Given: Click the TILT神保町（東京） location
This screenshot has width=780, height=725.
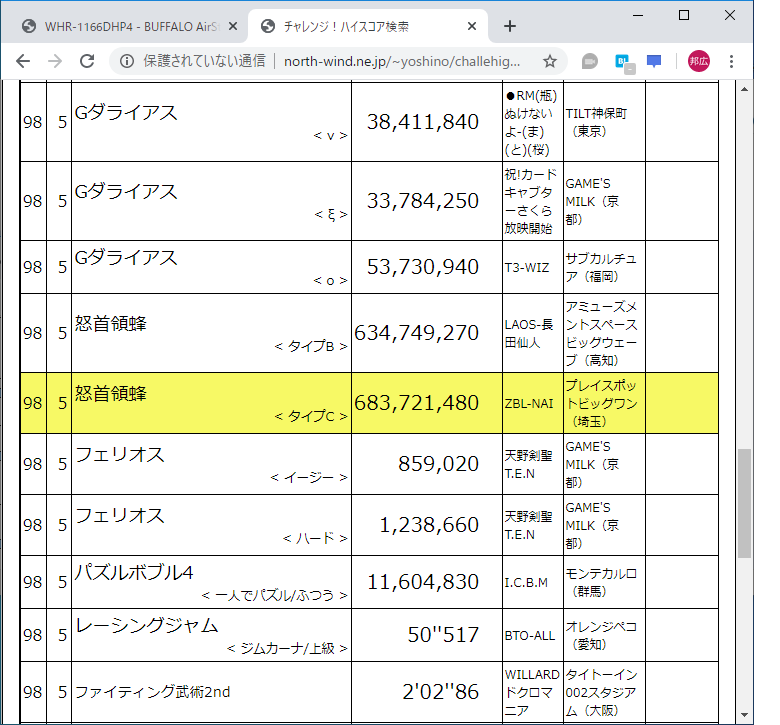Looking at the screenshot, I should click(596, 122).
